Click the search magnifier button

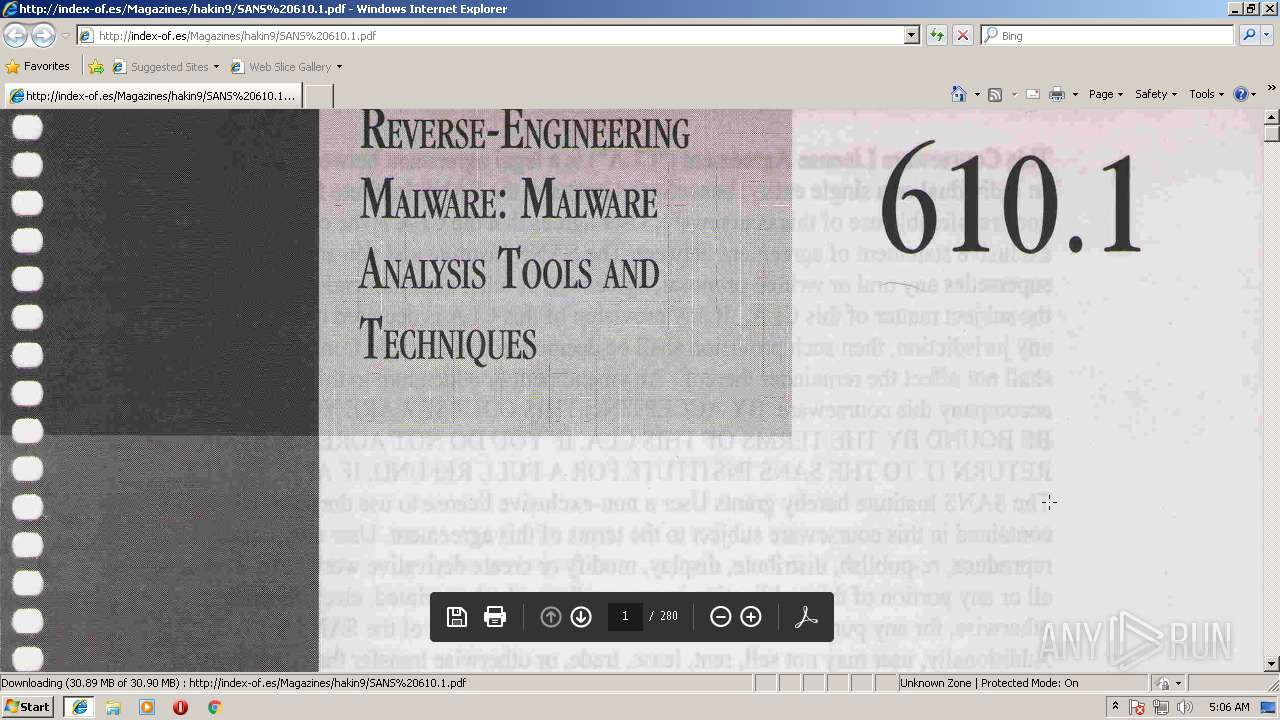[1248, 35]
